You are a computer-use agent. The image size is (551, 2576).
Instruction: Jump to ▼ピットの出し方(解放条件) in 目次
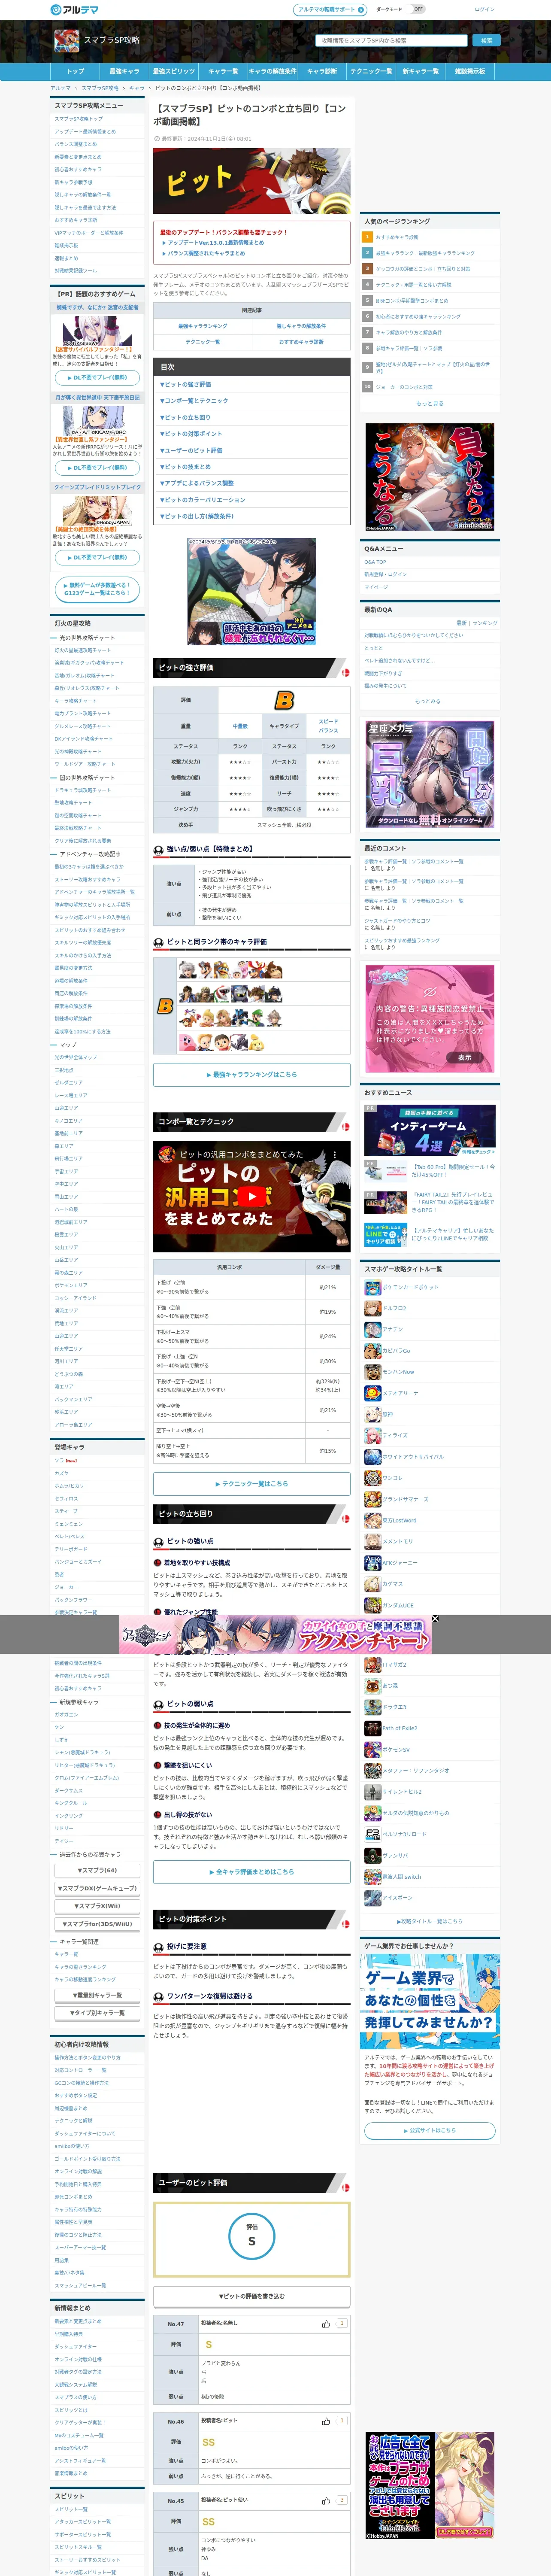pos(197,516)
